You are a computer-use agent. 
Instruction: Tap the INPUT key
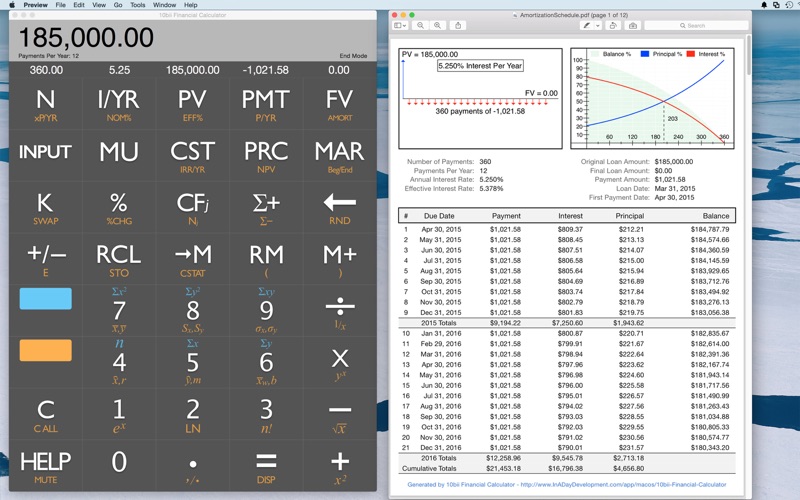point(46,156)
